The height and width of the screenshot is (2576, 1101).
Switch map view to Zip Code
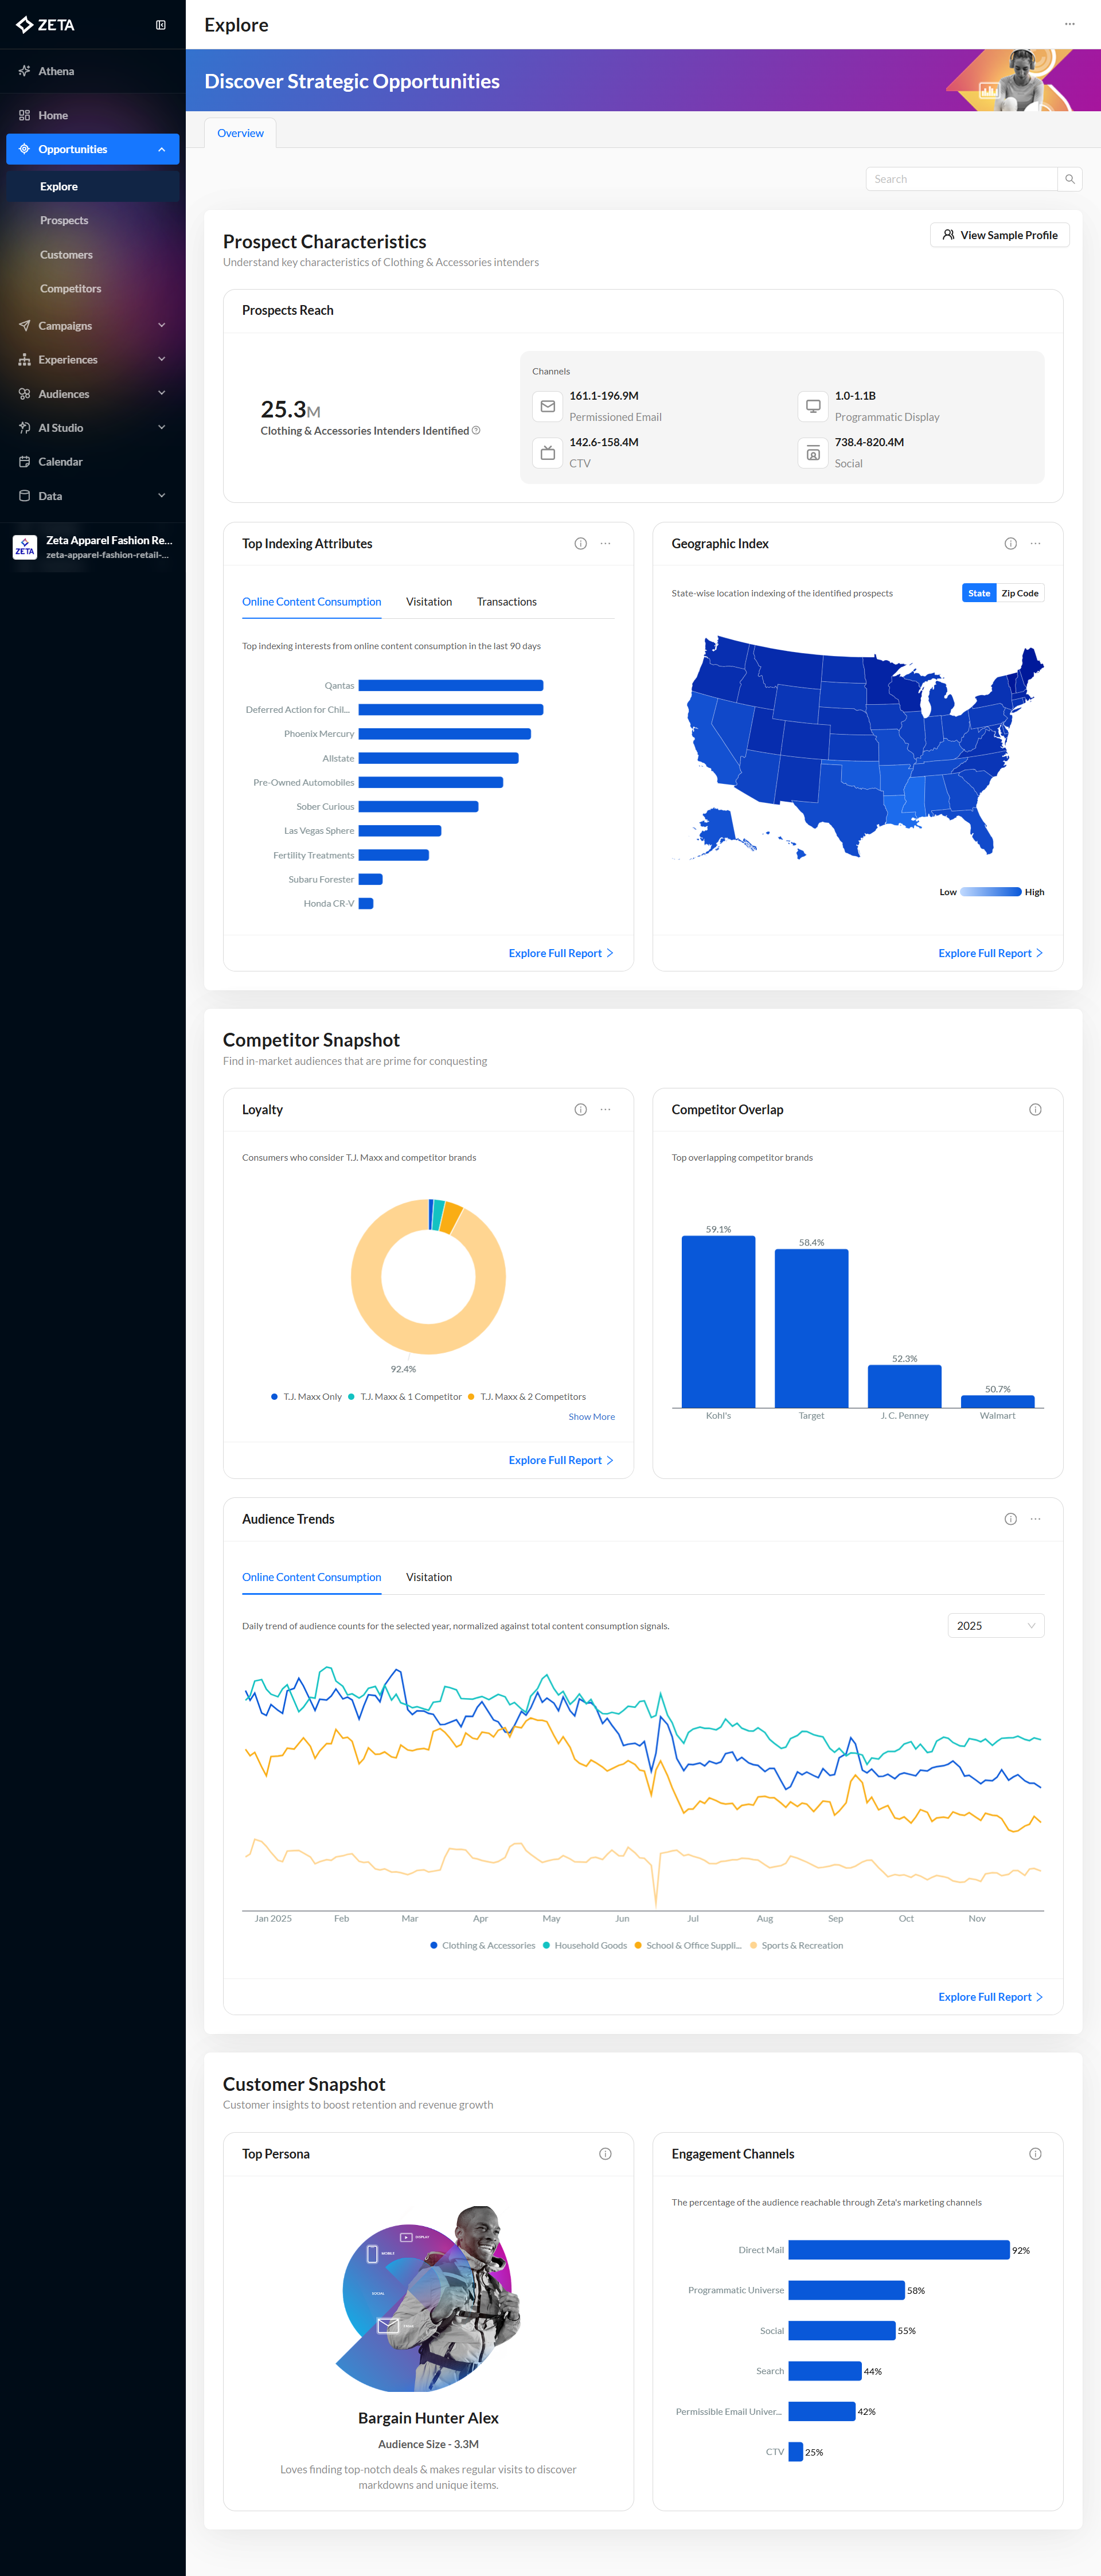point(1019,593)
